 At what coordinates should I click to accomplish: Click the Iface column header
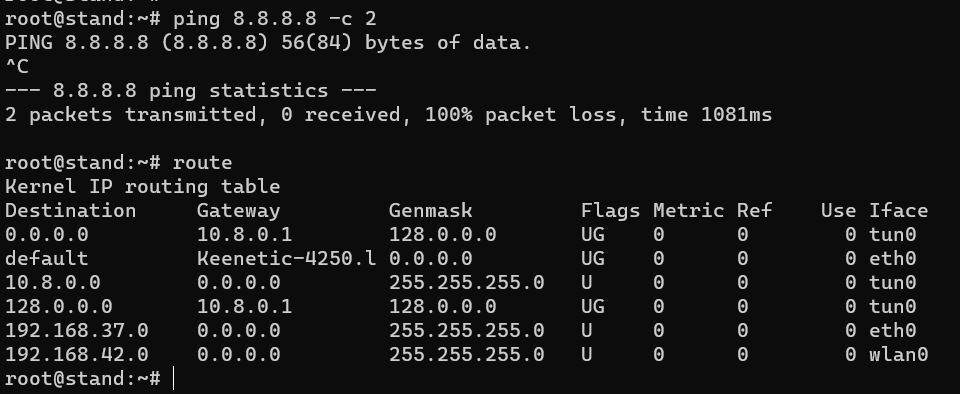coord(898,210)
